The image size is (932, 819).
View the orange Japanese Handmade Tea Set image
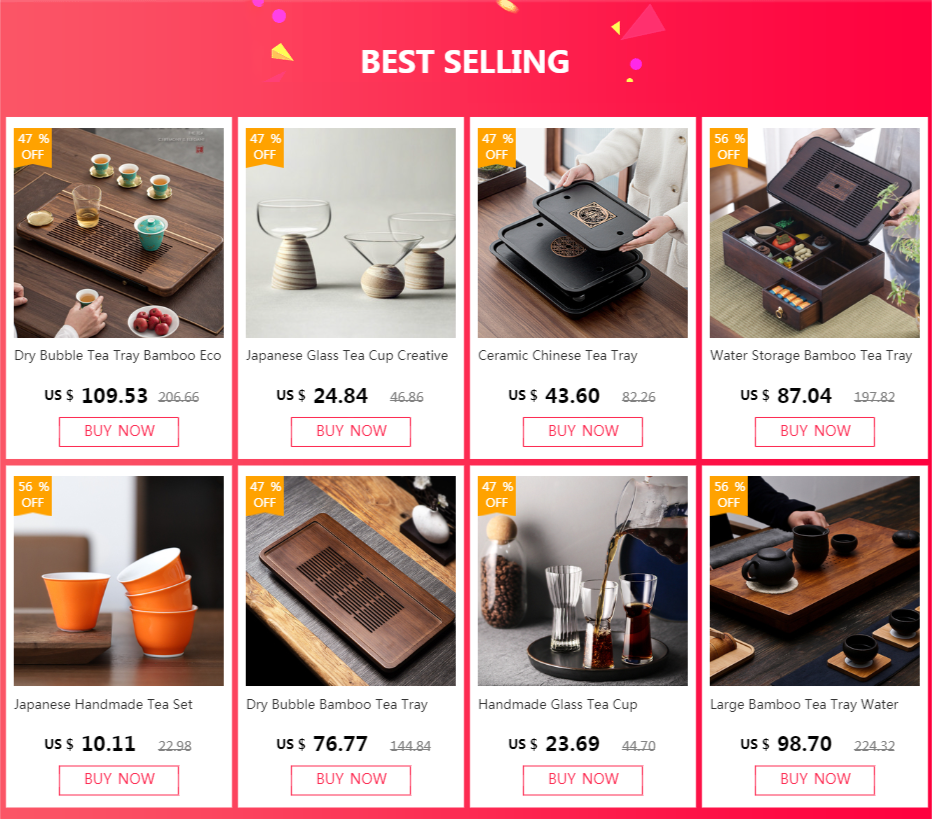[x=119, y=581]
